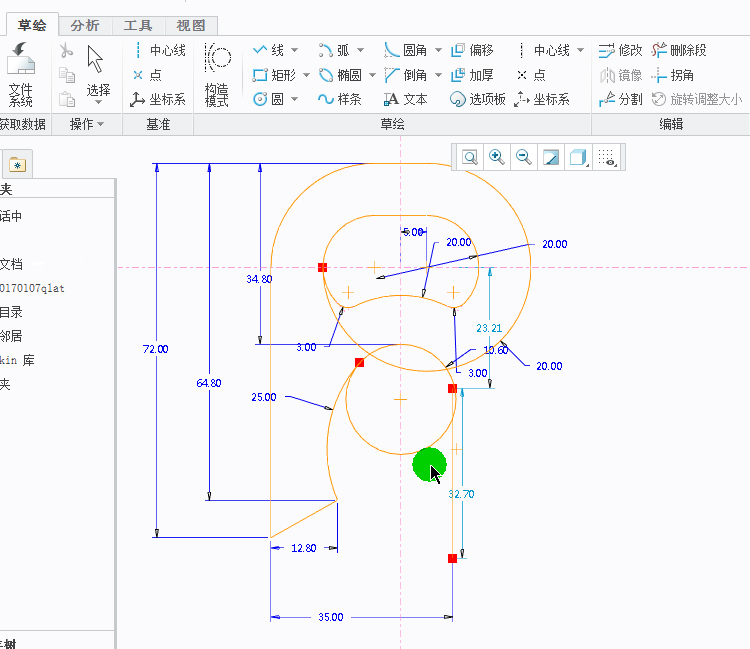The image size is (750, 649).
Task: Select the 文本 text tool
Action: [x=406, y=99]
